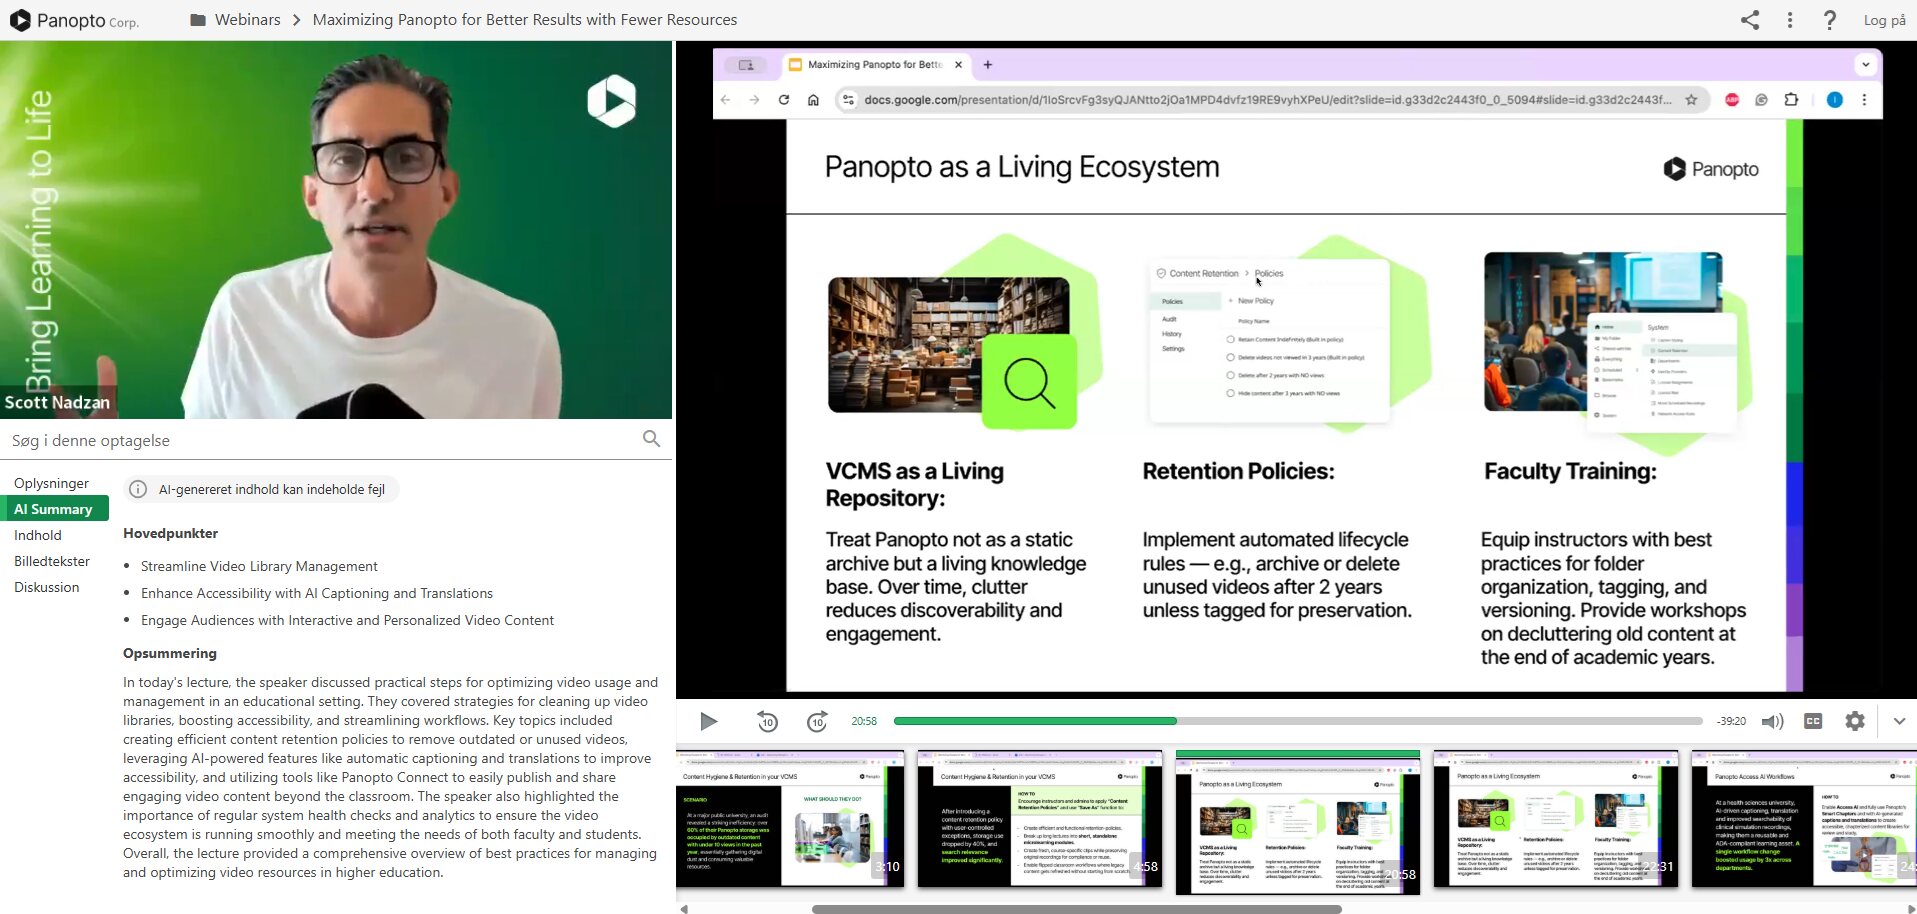Skip forward 10 seconds
This screenshot has height=914, width=1917.
(x=817, y=721)
